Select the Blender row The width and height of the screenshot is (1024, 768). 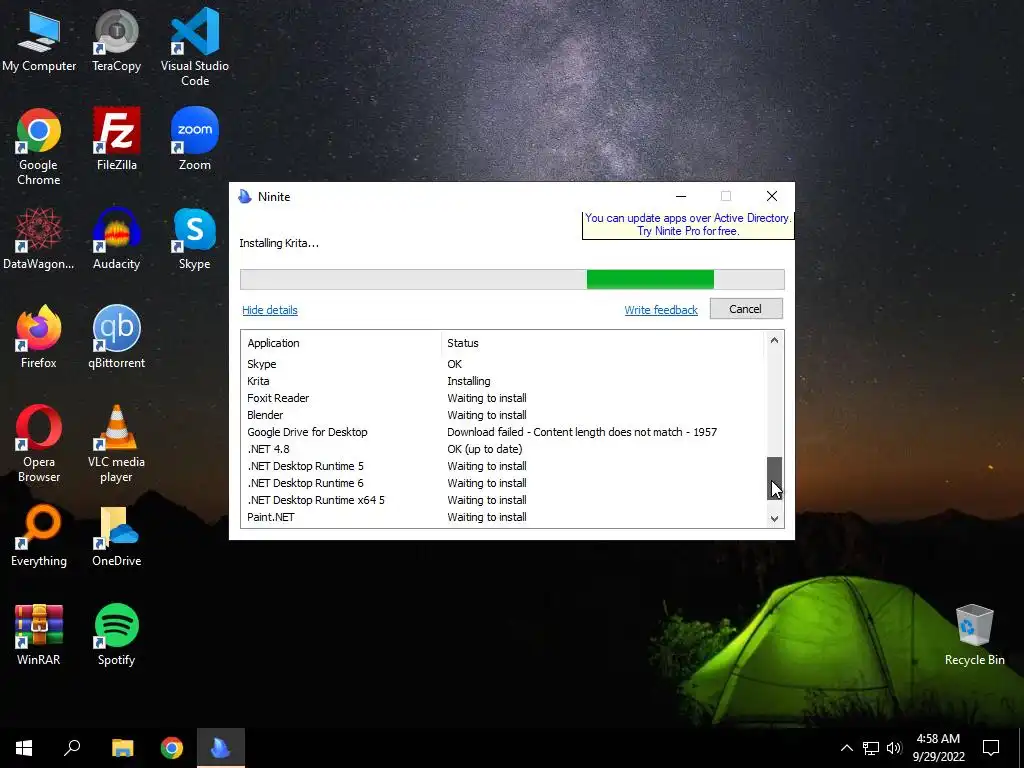(x=503, y=415)
